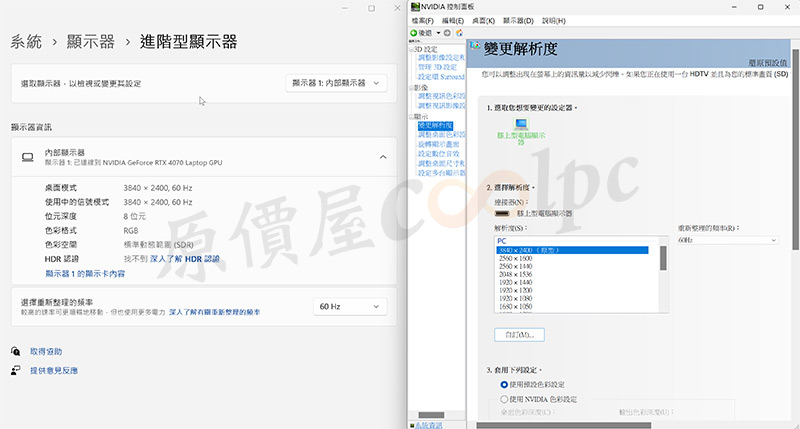The height and width of the screenshot is (429, 800).
Task: Click the Give feedback icon
Action: tap(16, 370)
